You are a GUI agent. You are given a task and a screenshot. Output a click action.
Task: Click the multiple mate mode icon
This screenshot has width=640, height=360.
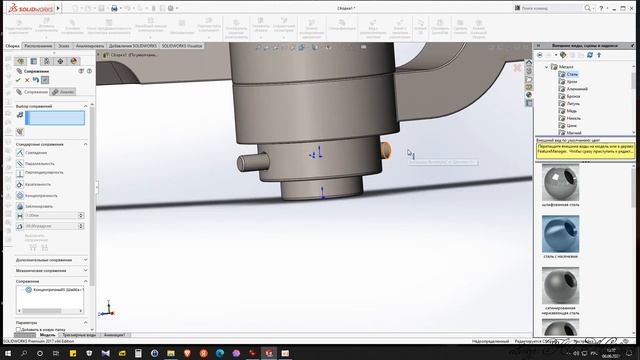(x=20, y=132)
